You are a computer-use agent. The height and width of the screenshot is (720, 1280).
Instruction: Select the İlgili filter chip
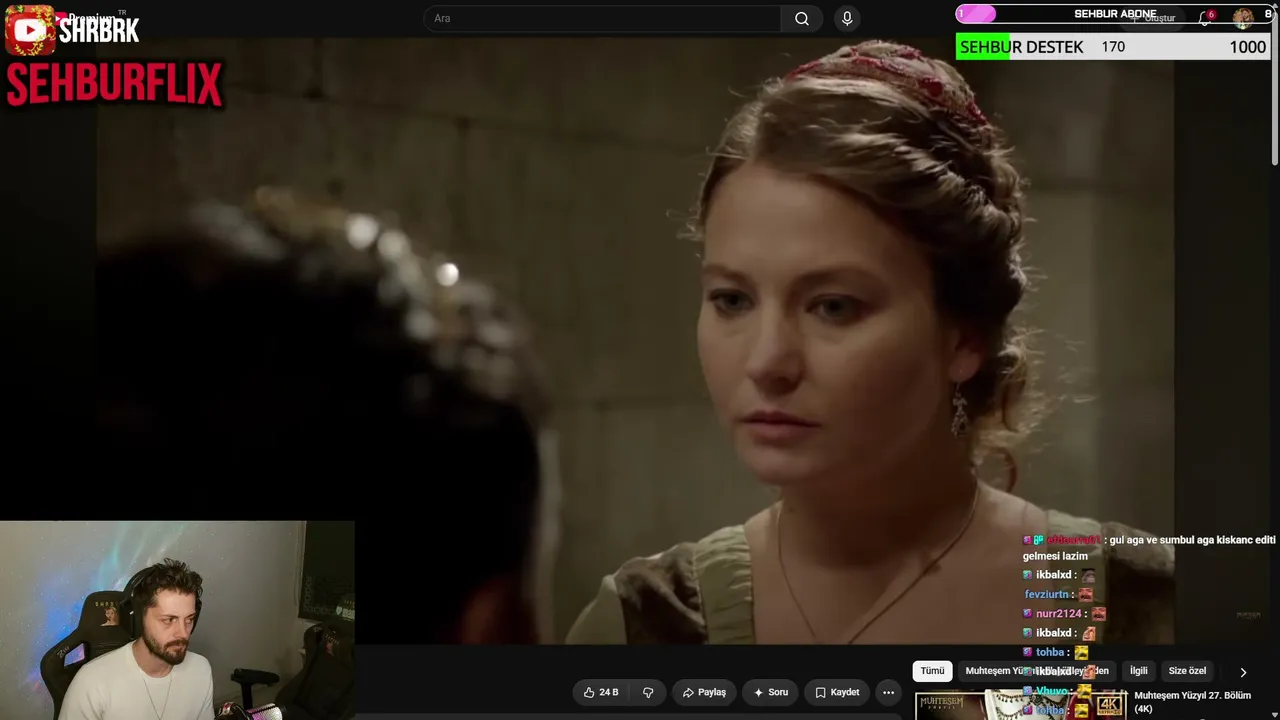pos(1138,671)
